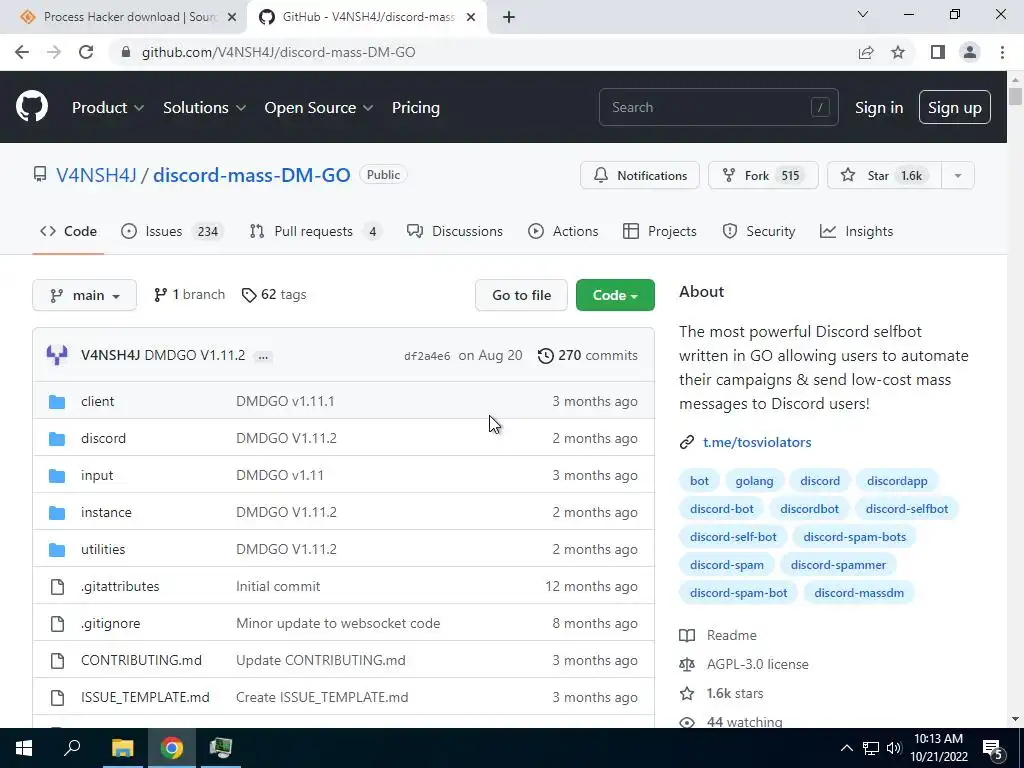
Task: Click the V4NSH4J commit author avatar
Action: pyautogui.click(x=57, y=355)
